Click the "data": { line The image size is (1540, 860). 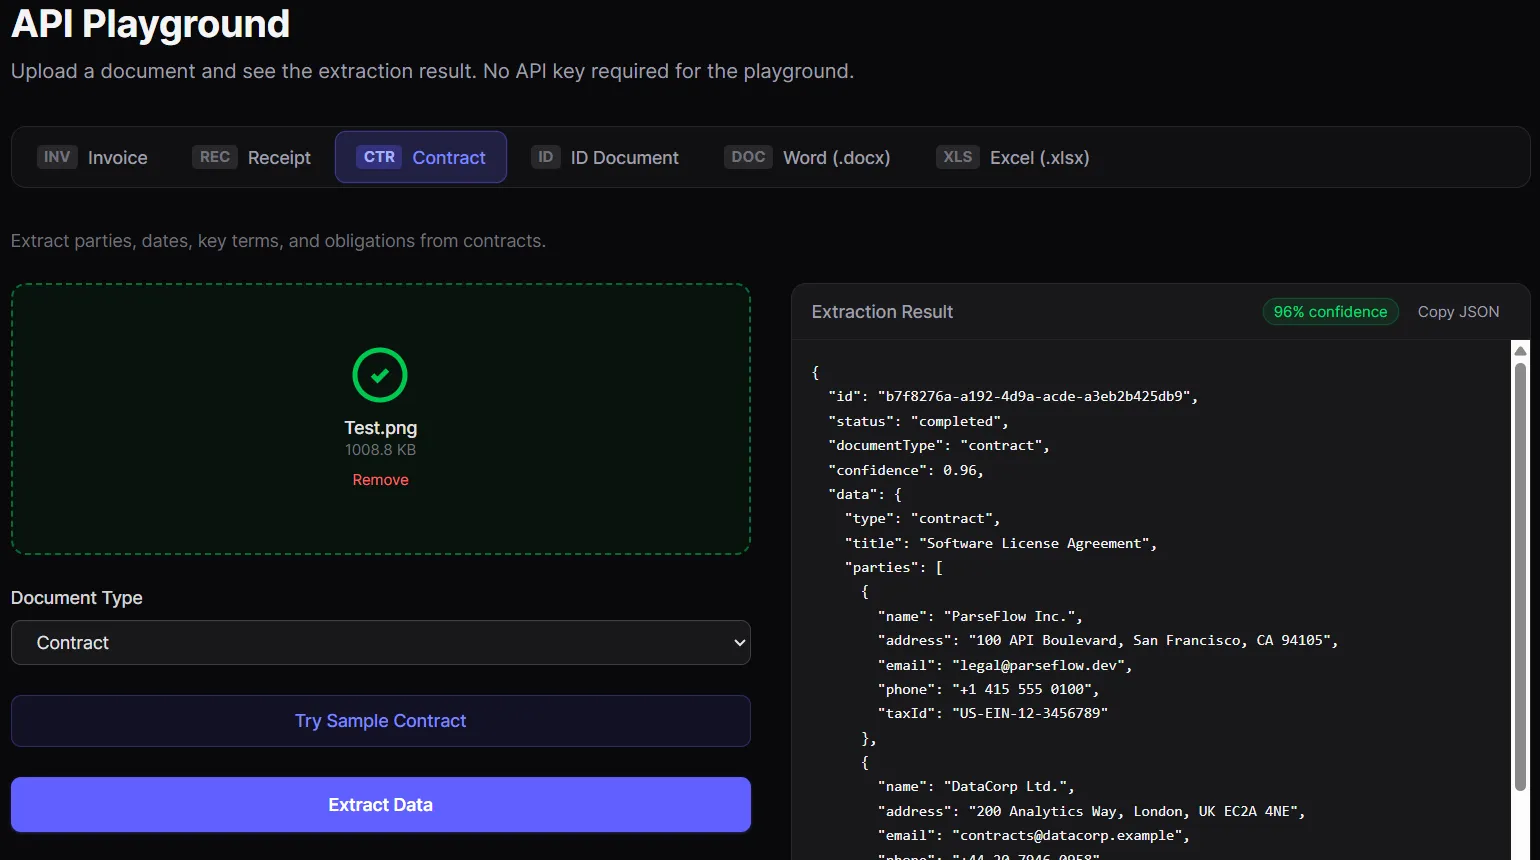[865, 494]
